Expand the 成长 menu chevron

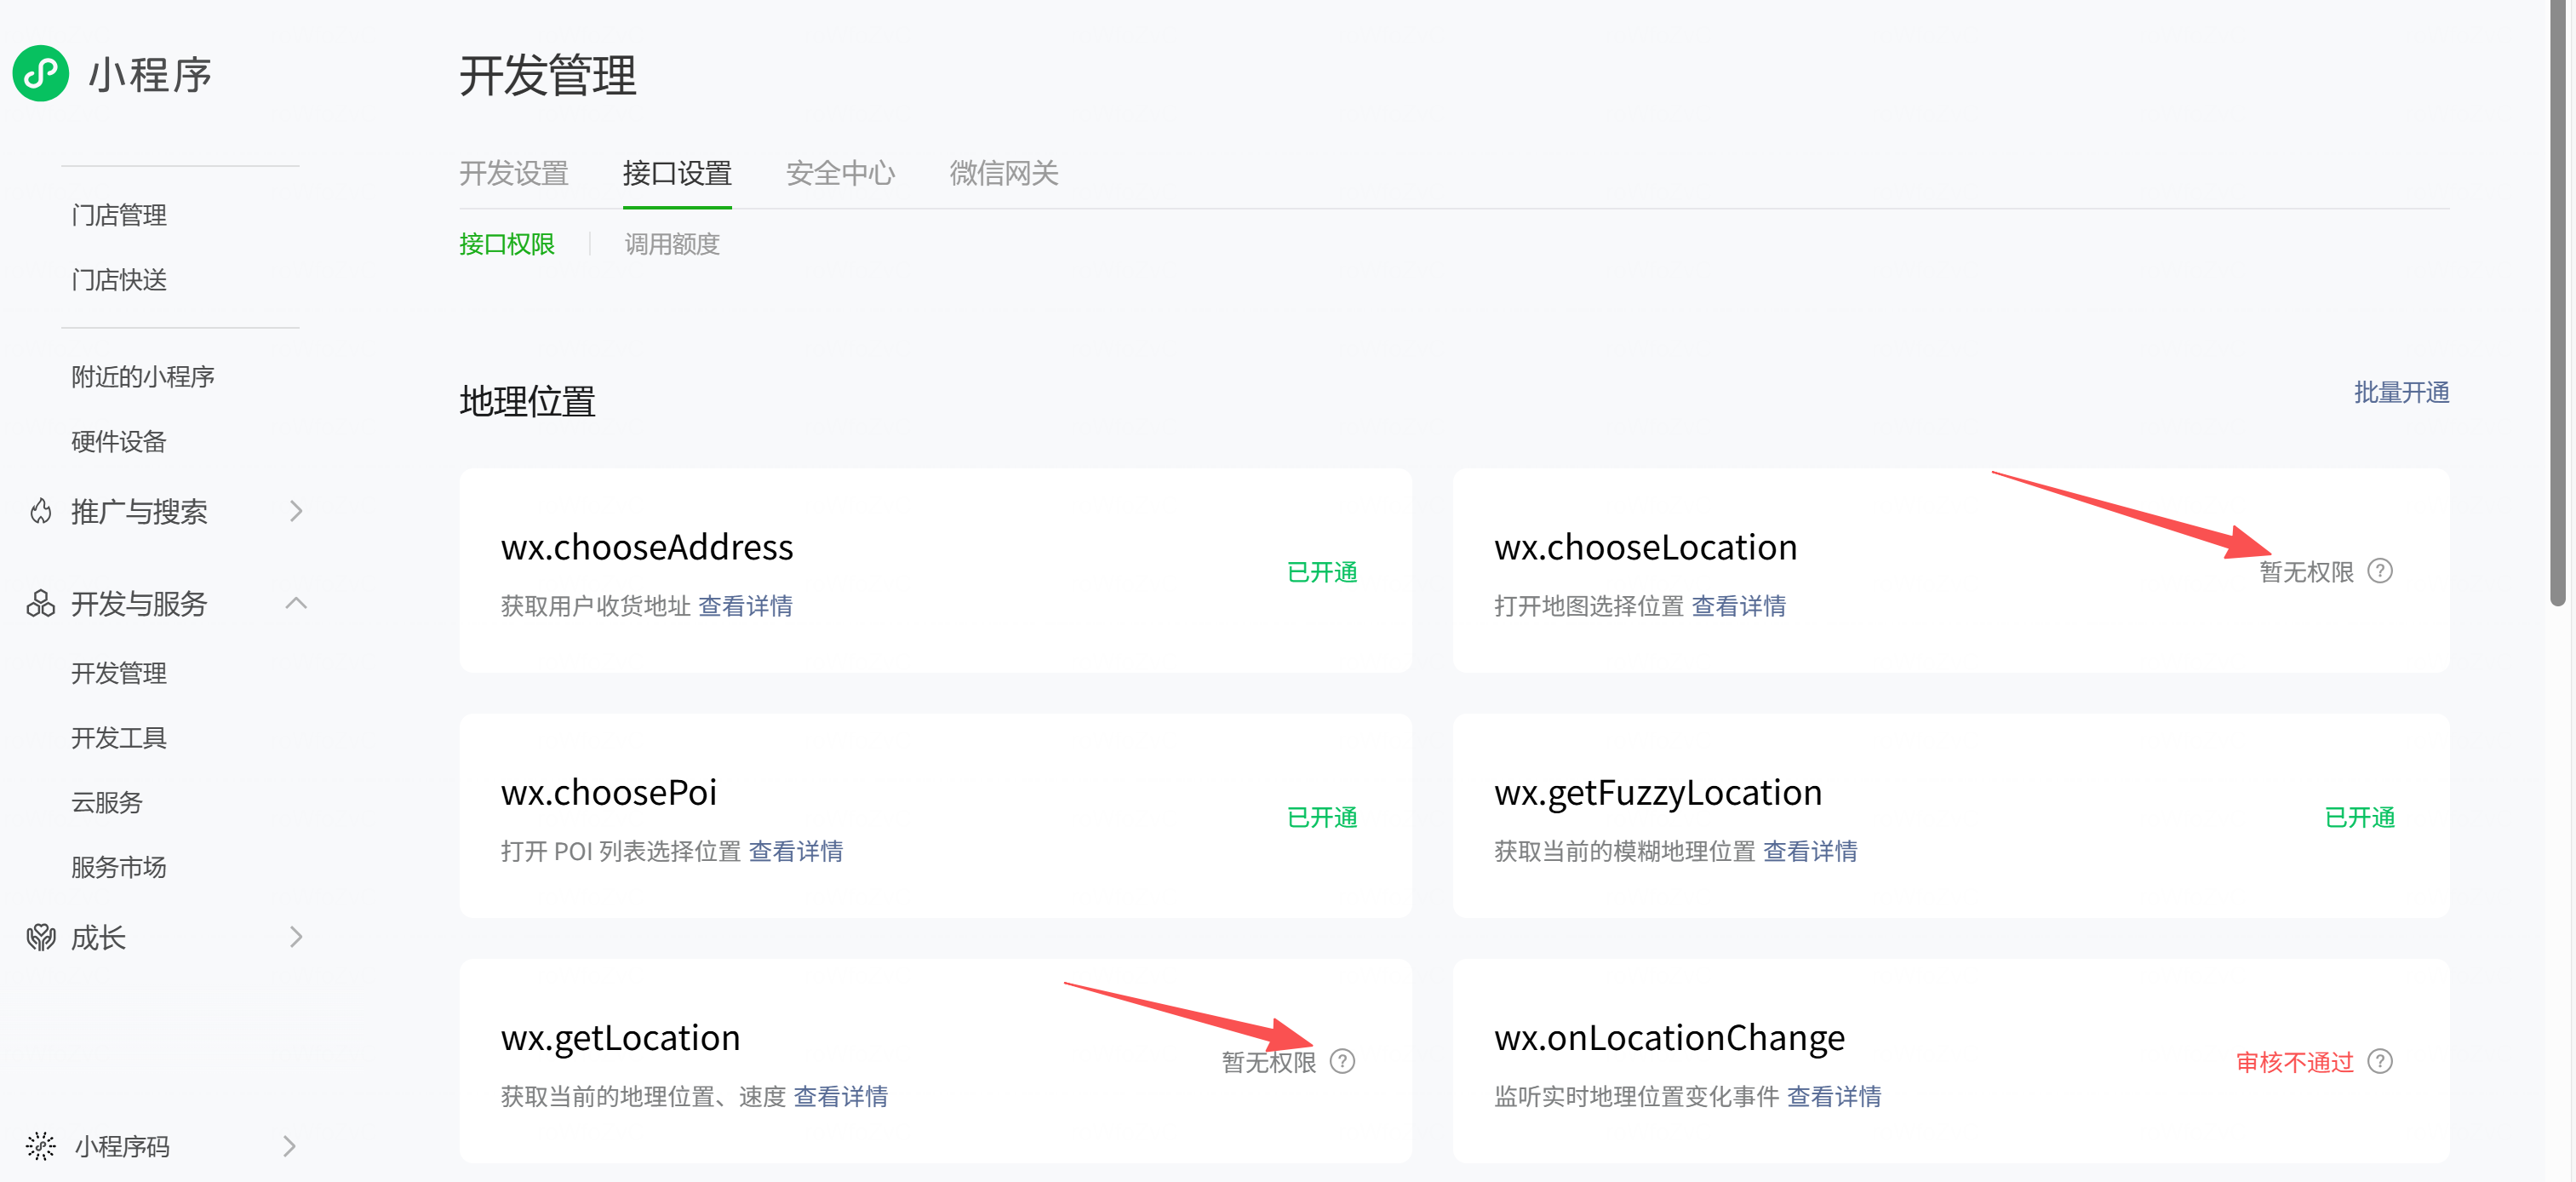[295, 937]
